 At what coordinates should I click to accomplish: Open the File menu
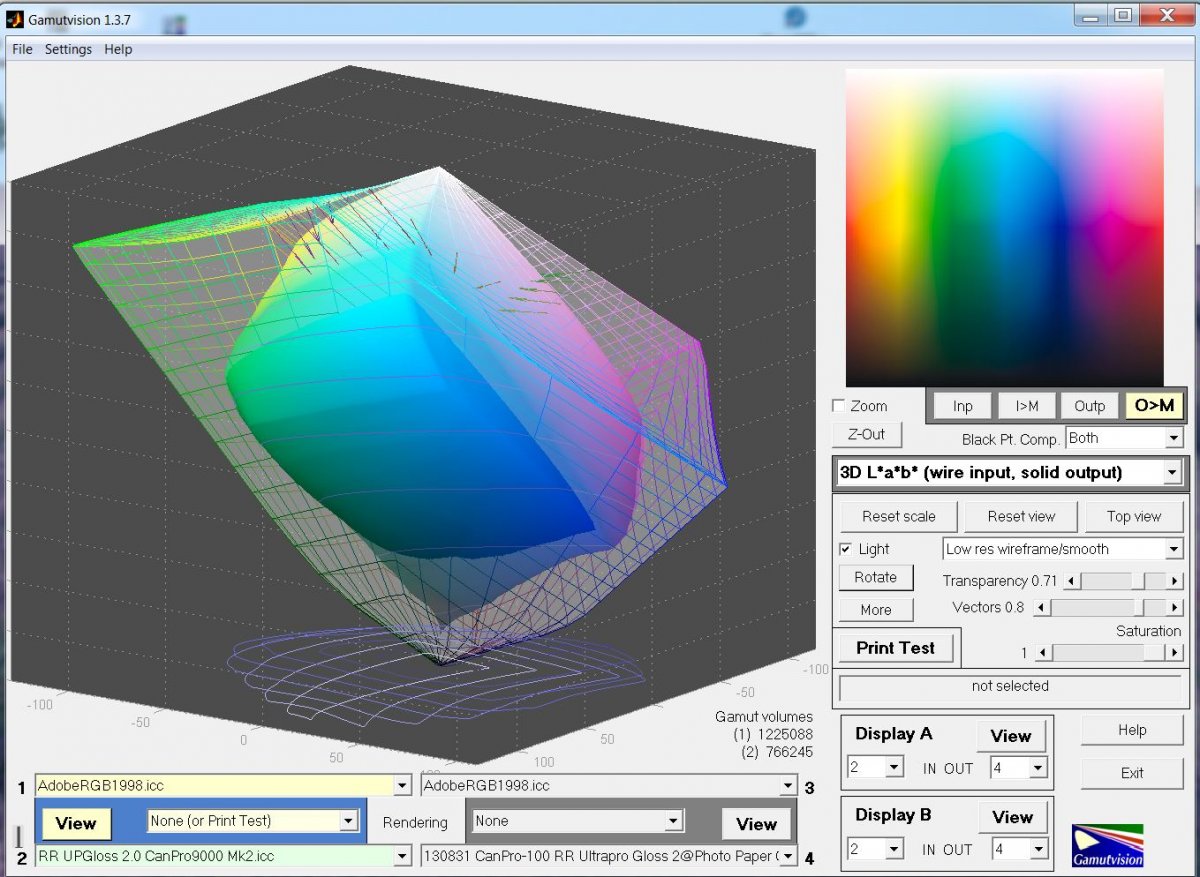[x=22, y=49]
